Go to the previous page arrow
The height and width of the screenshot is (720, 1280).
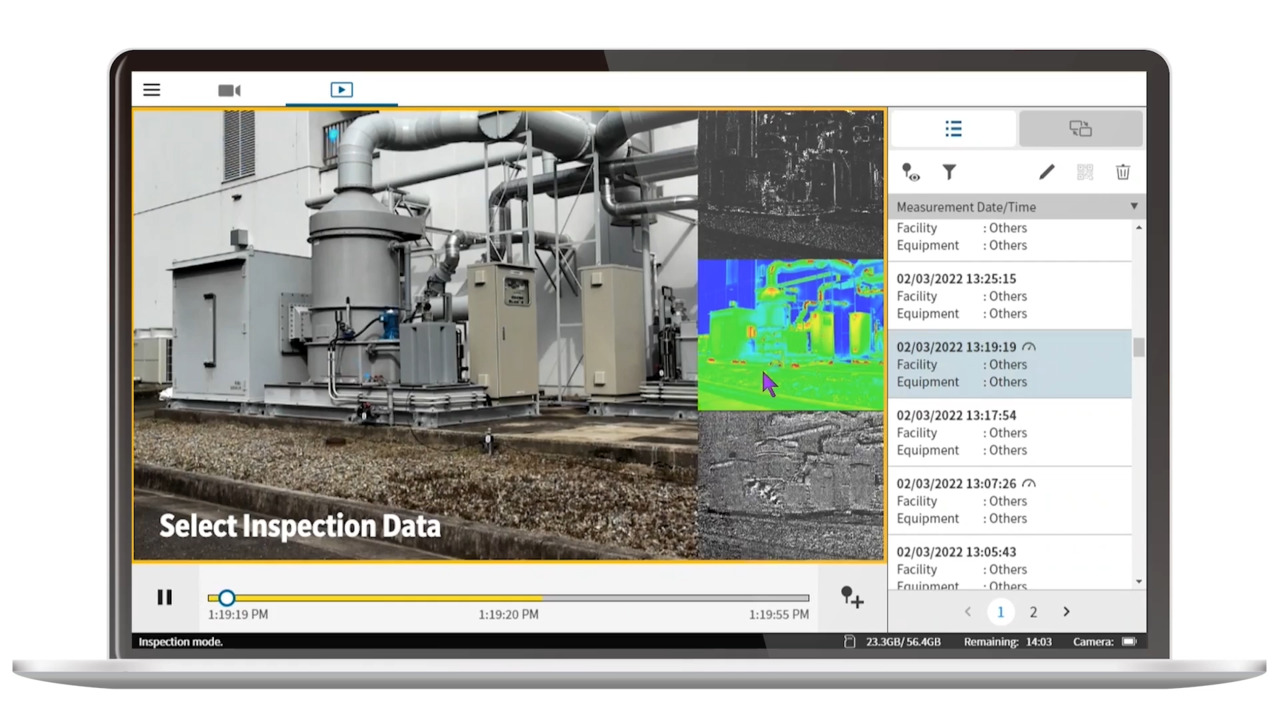967,612
